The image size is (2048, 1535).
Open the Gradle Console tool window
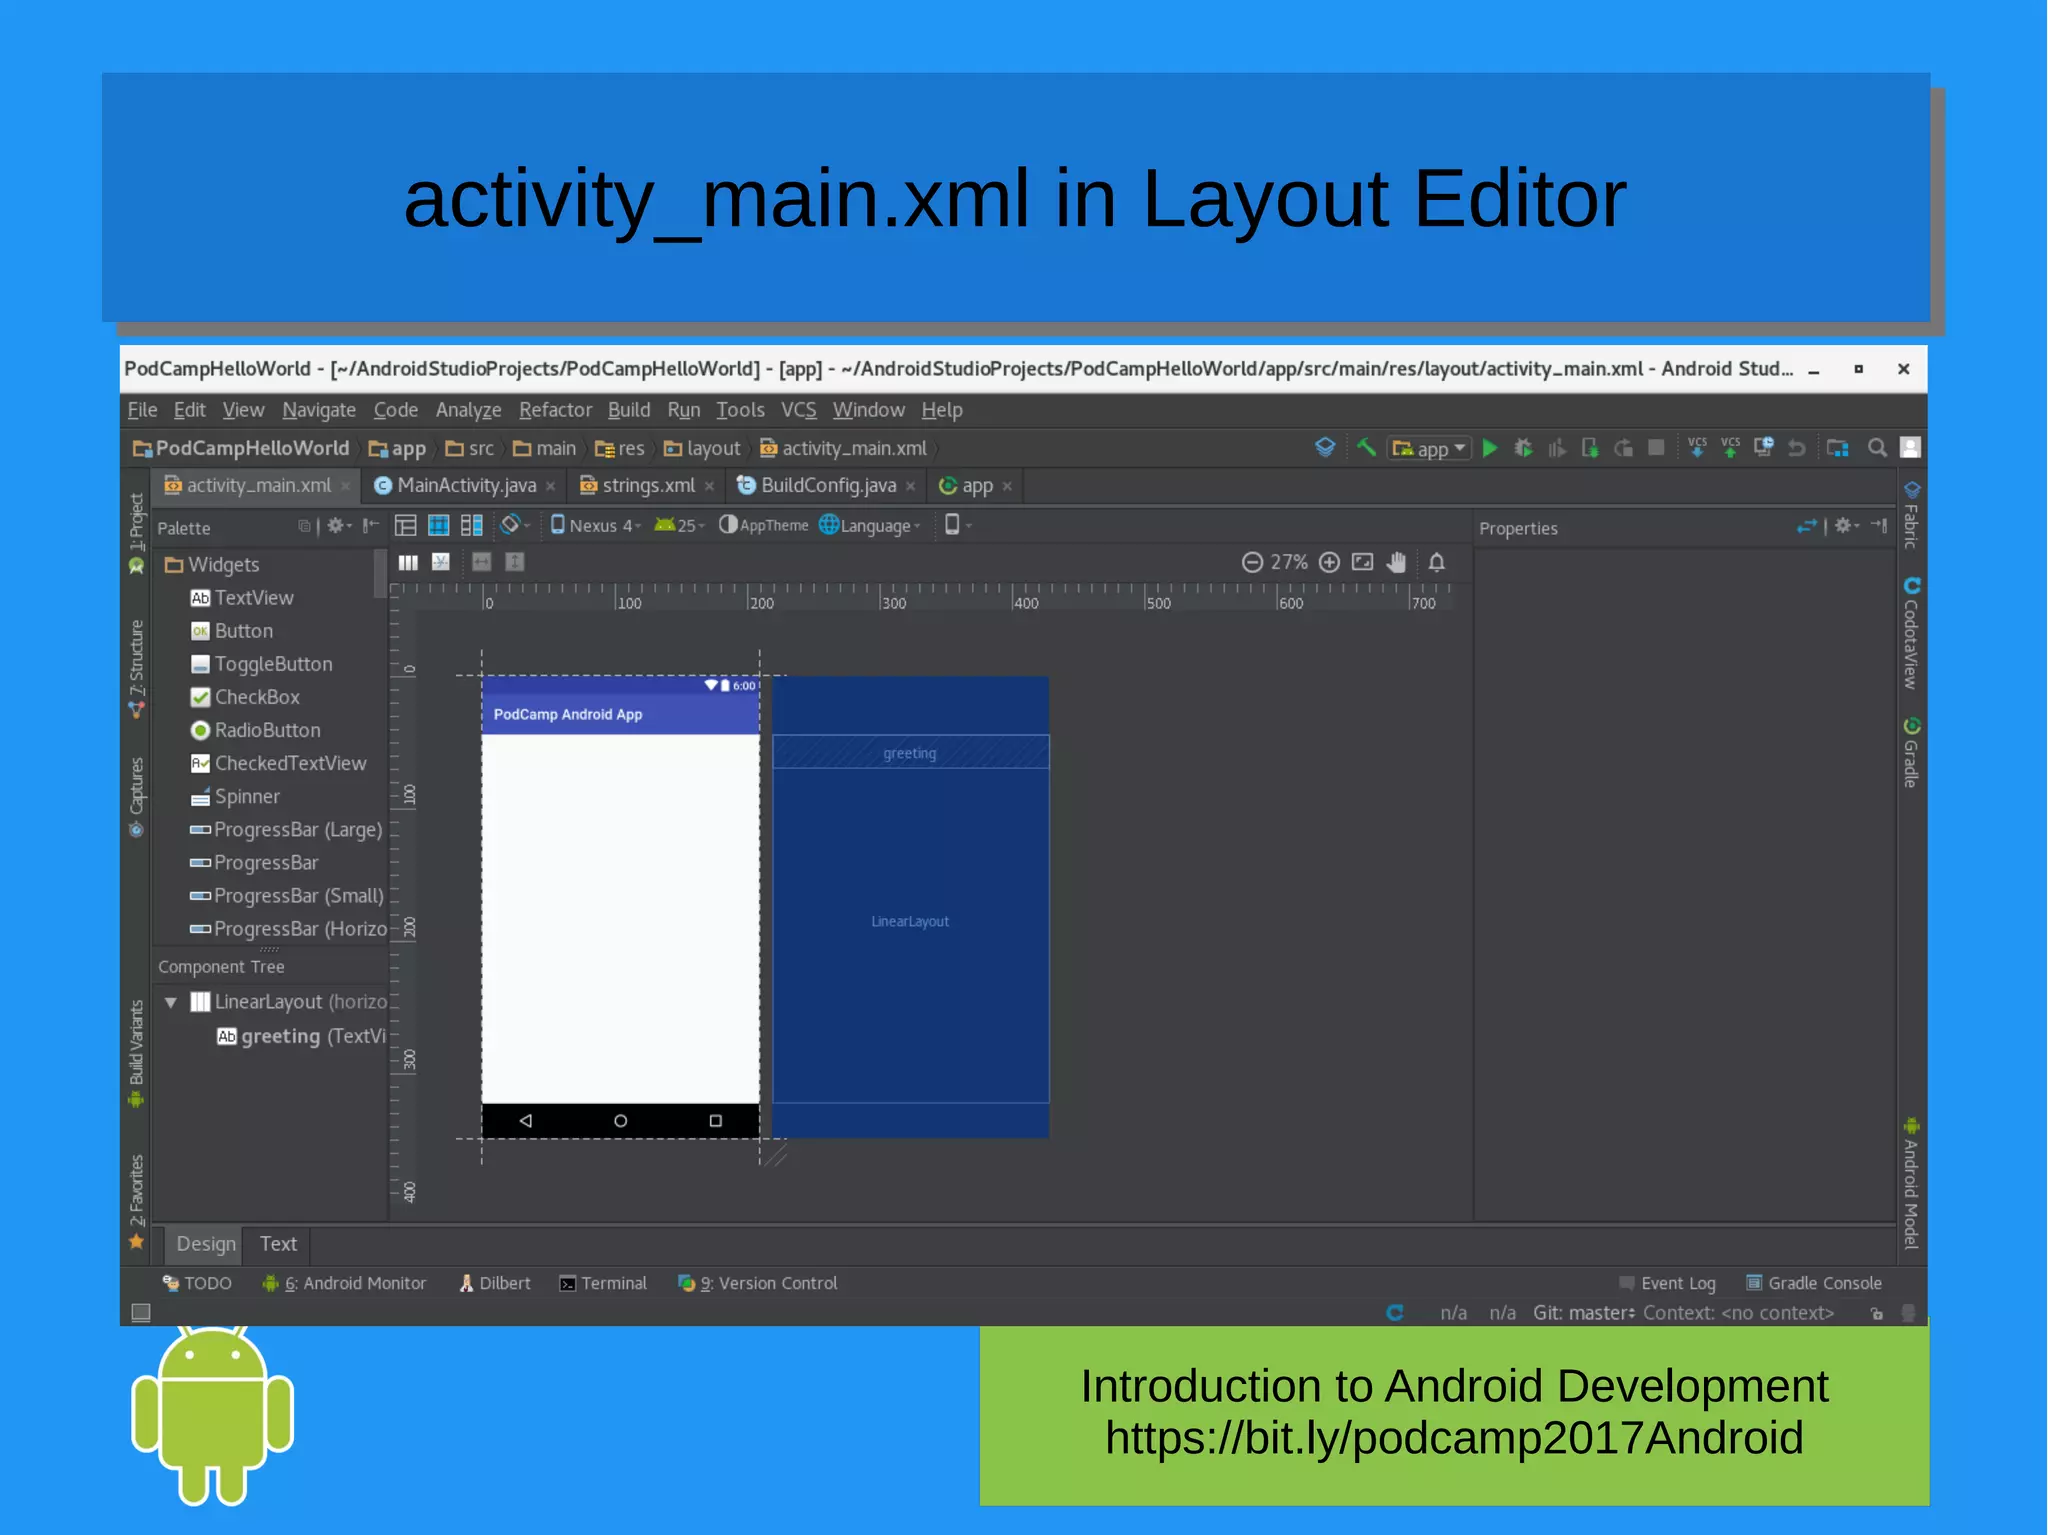pos(1814,1283)
